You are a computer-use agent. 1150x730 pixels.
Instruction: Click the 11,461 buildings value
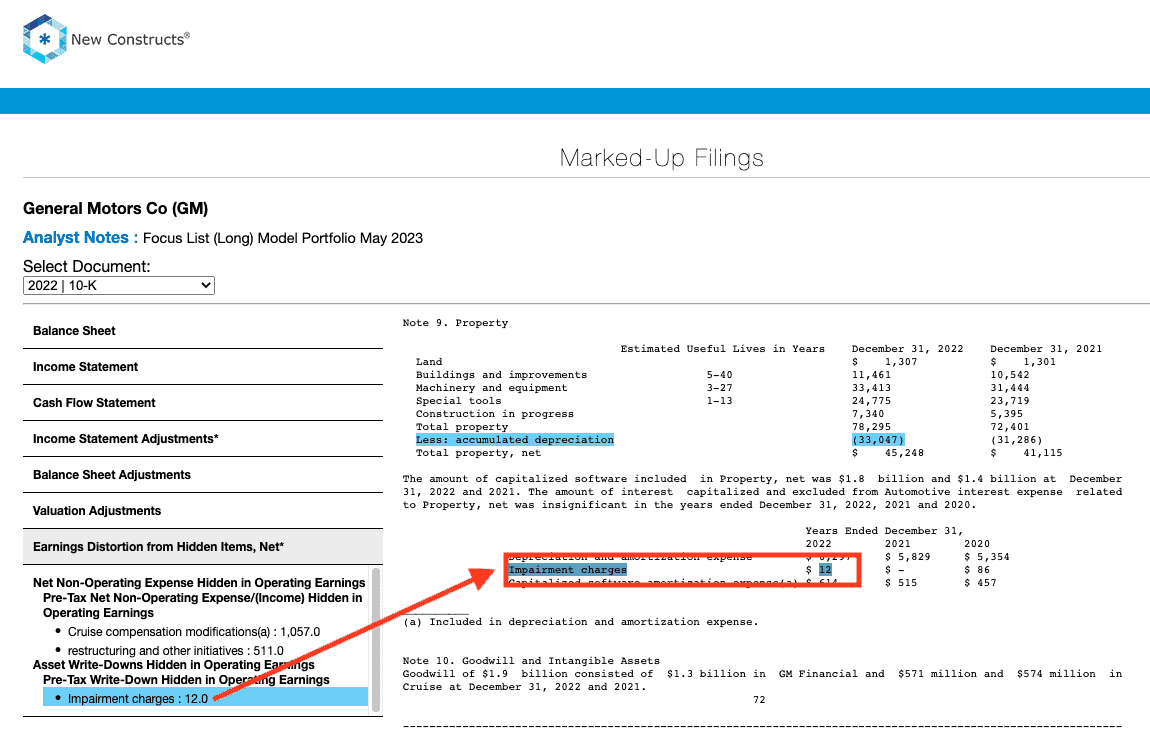pos(871,375)
